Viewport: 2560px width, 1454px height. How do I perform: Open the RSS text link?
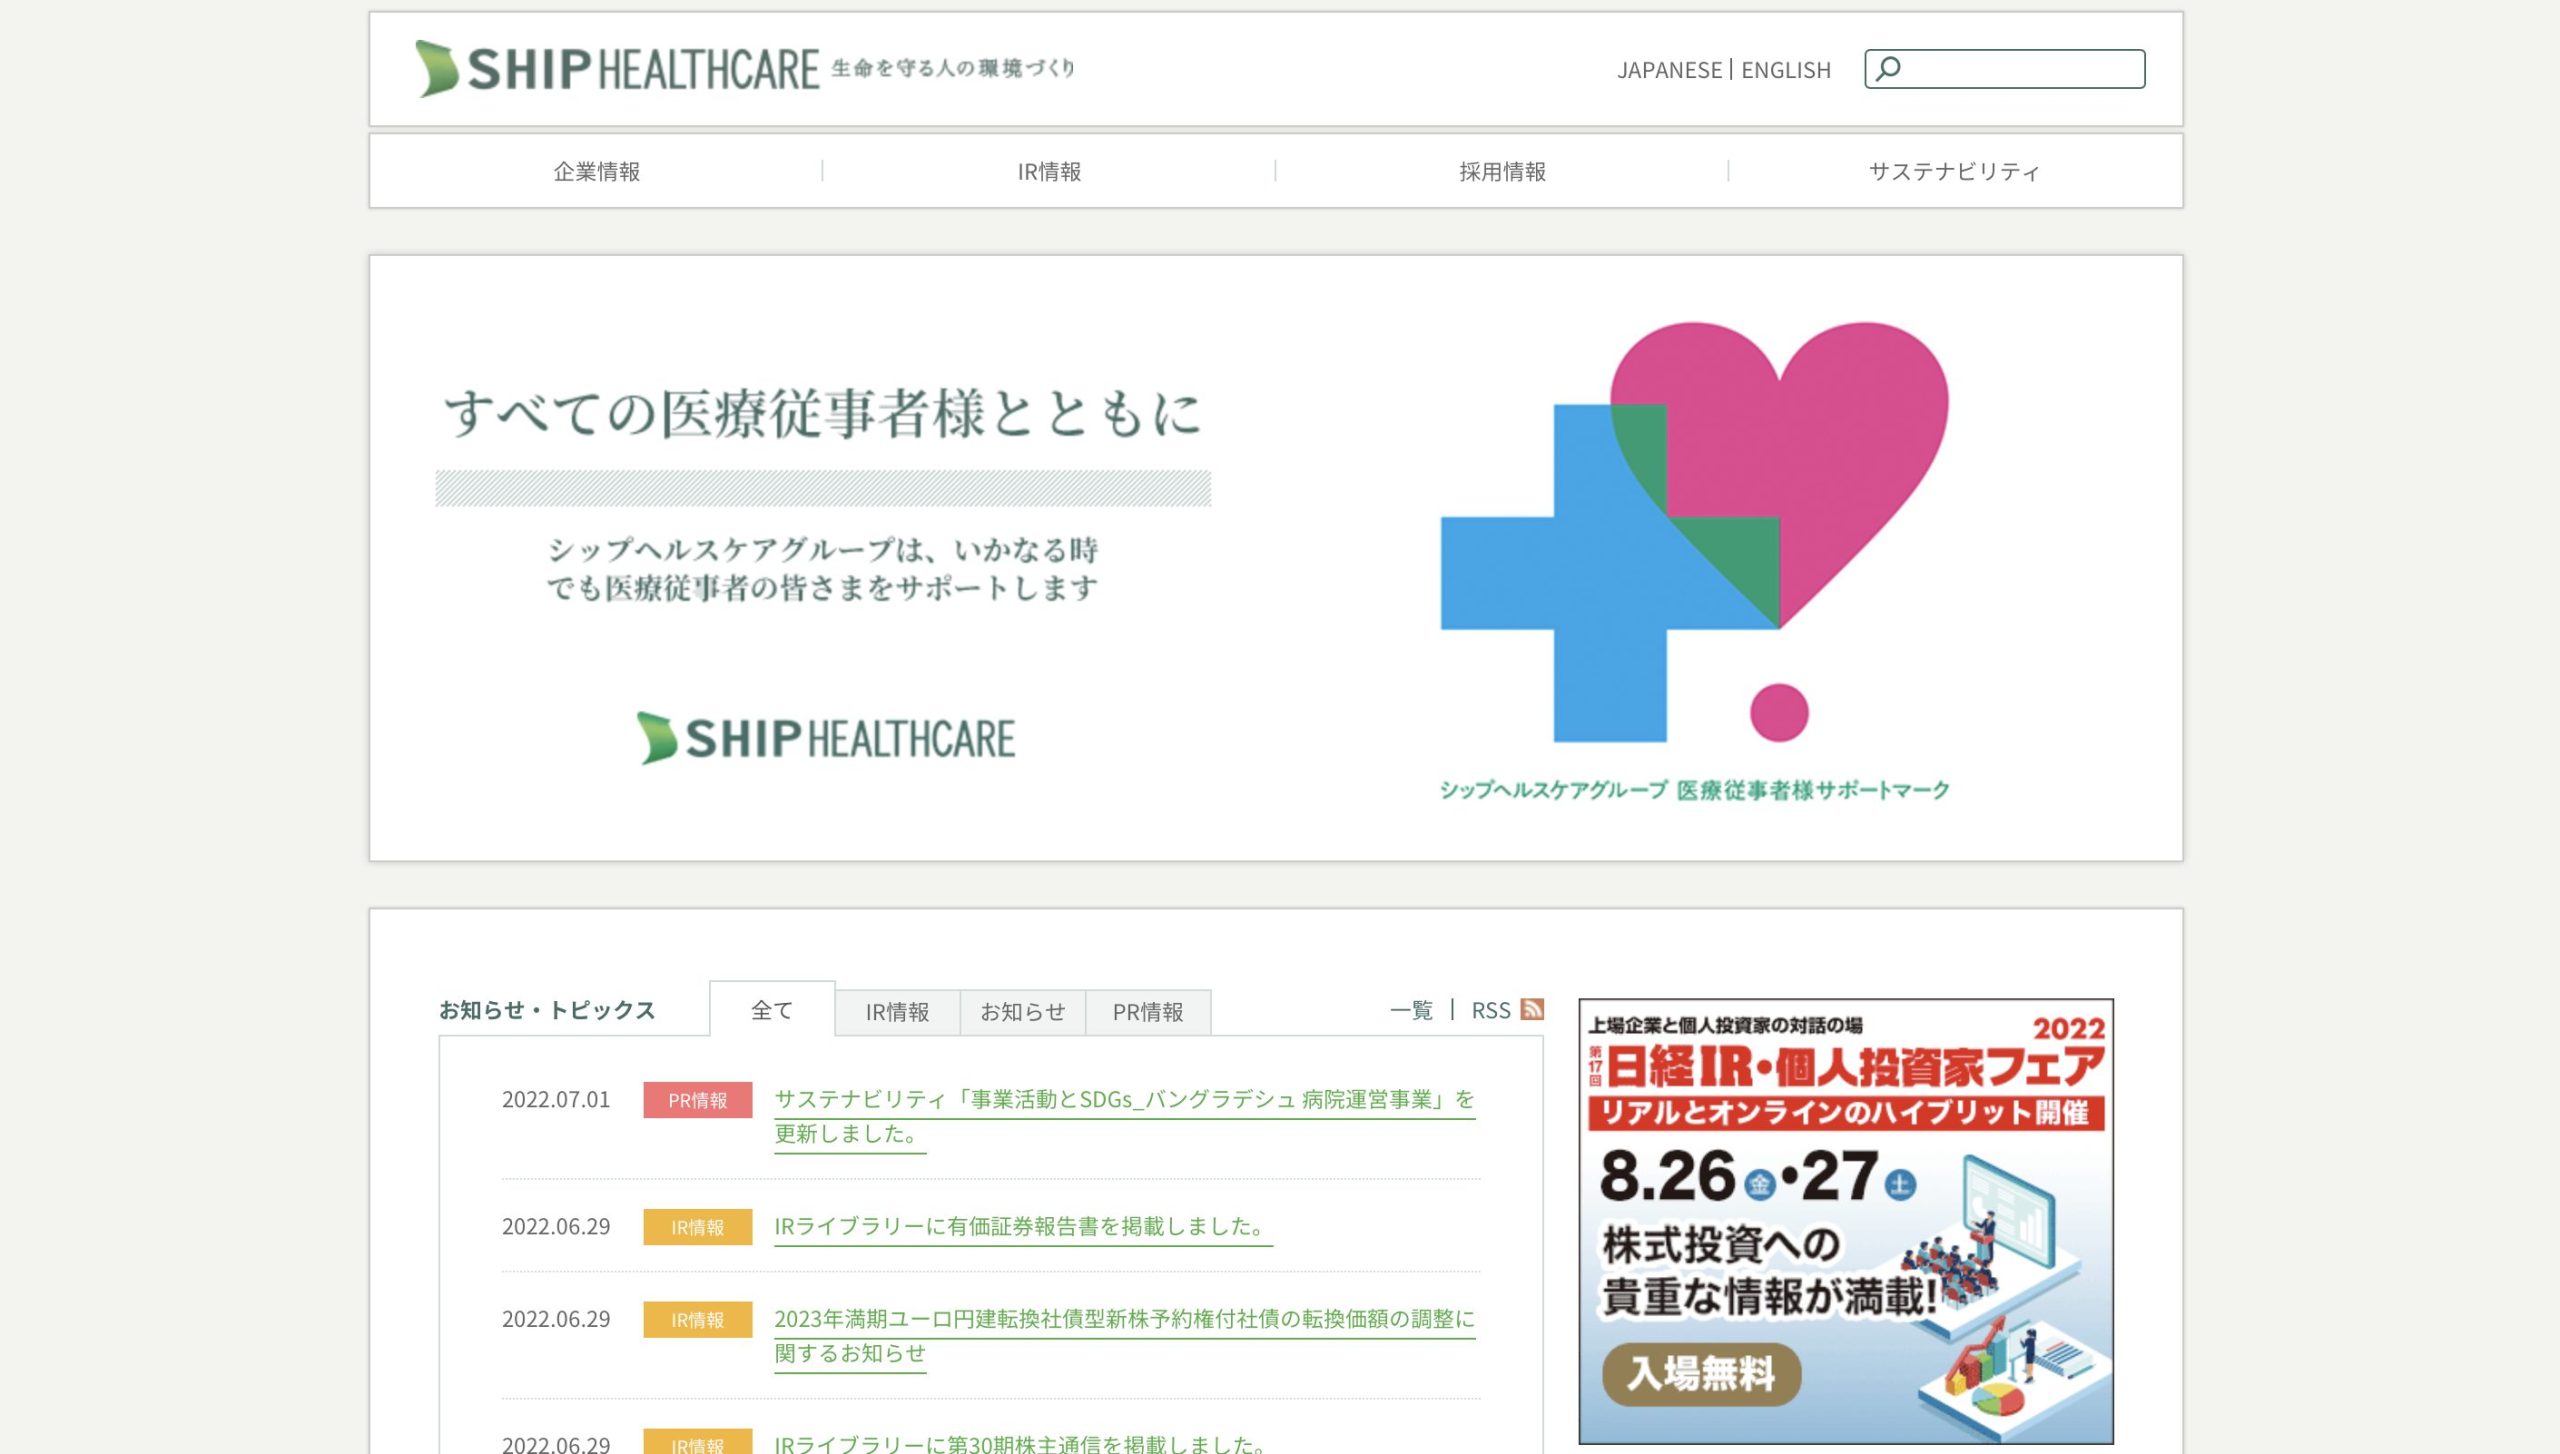point(1490,1010)
